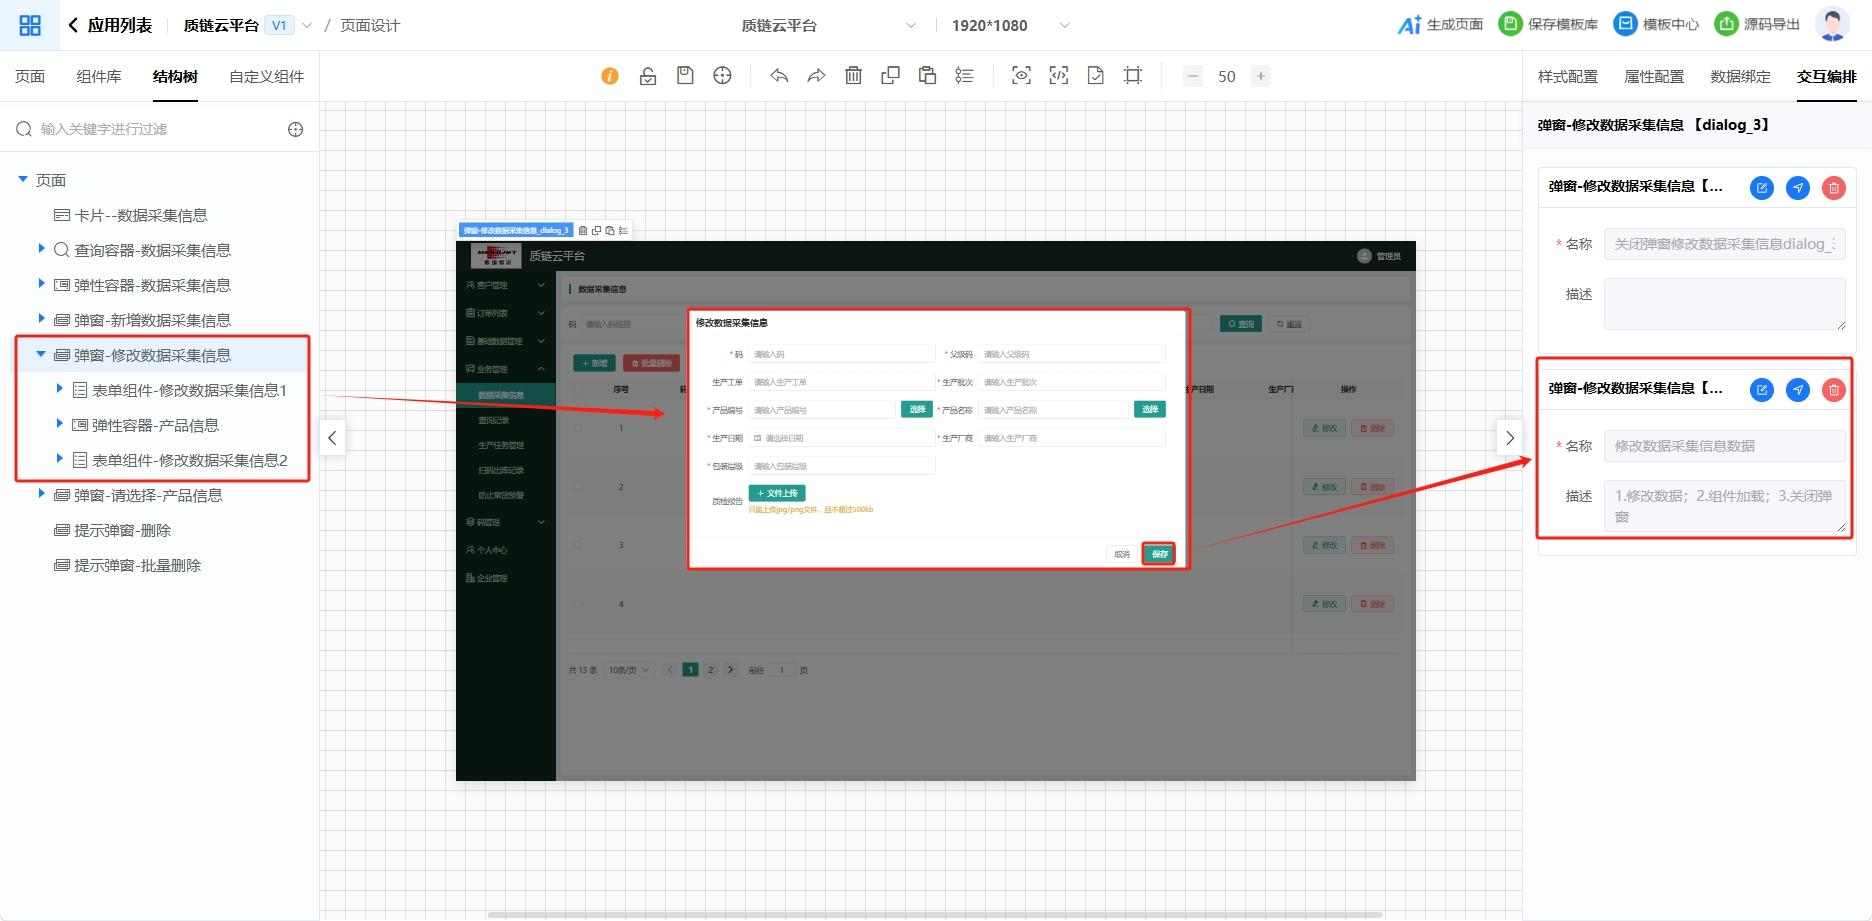Delete the first interaction with red trash button

pos(1833,188)
